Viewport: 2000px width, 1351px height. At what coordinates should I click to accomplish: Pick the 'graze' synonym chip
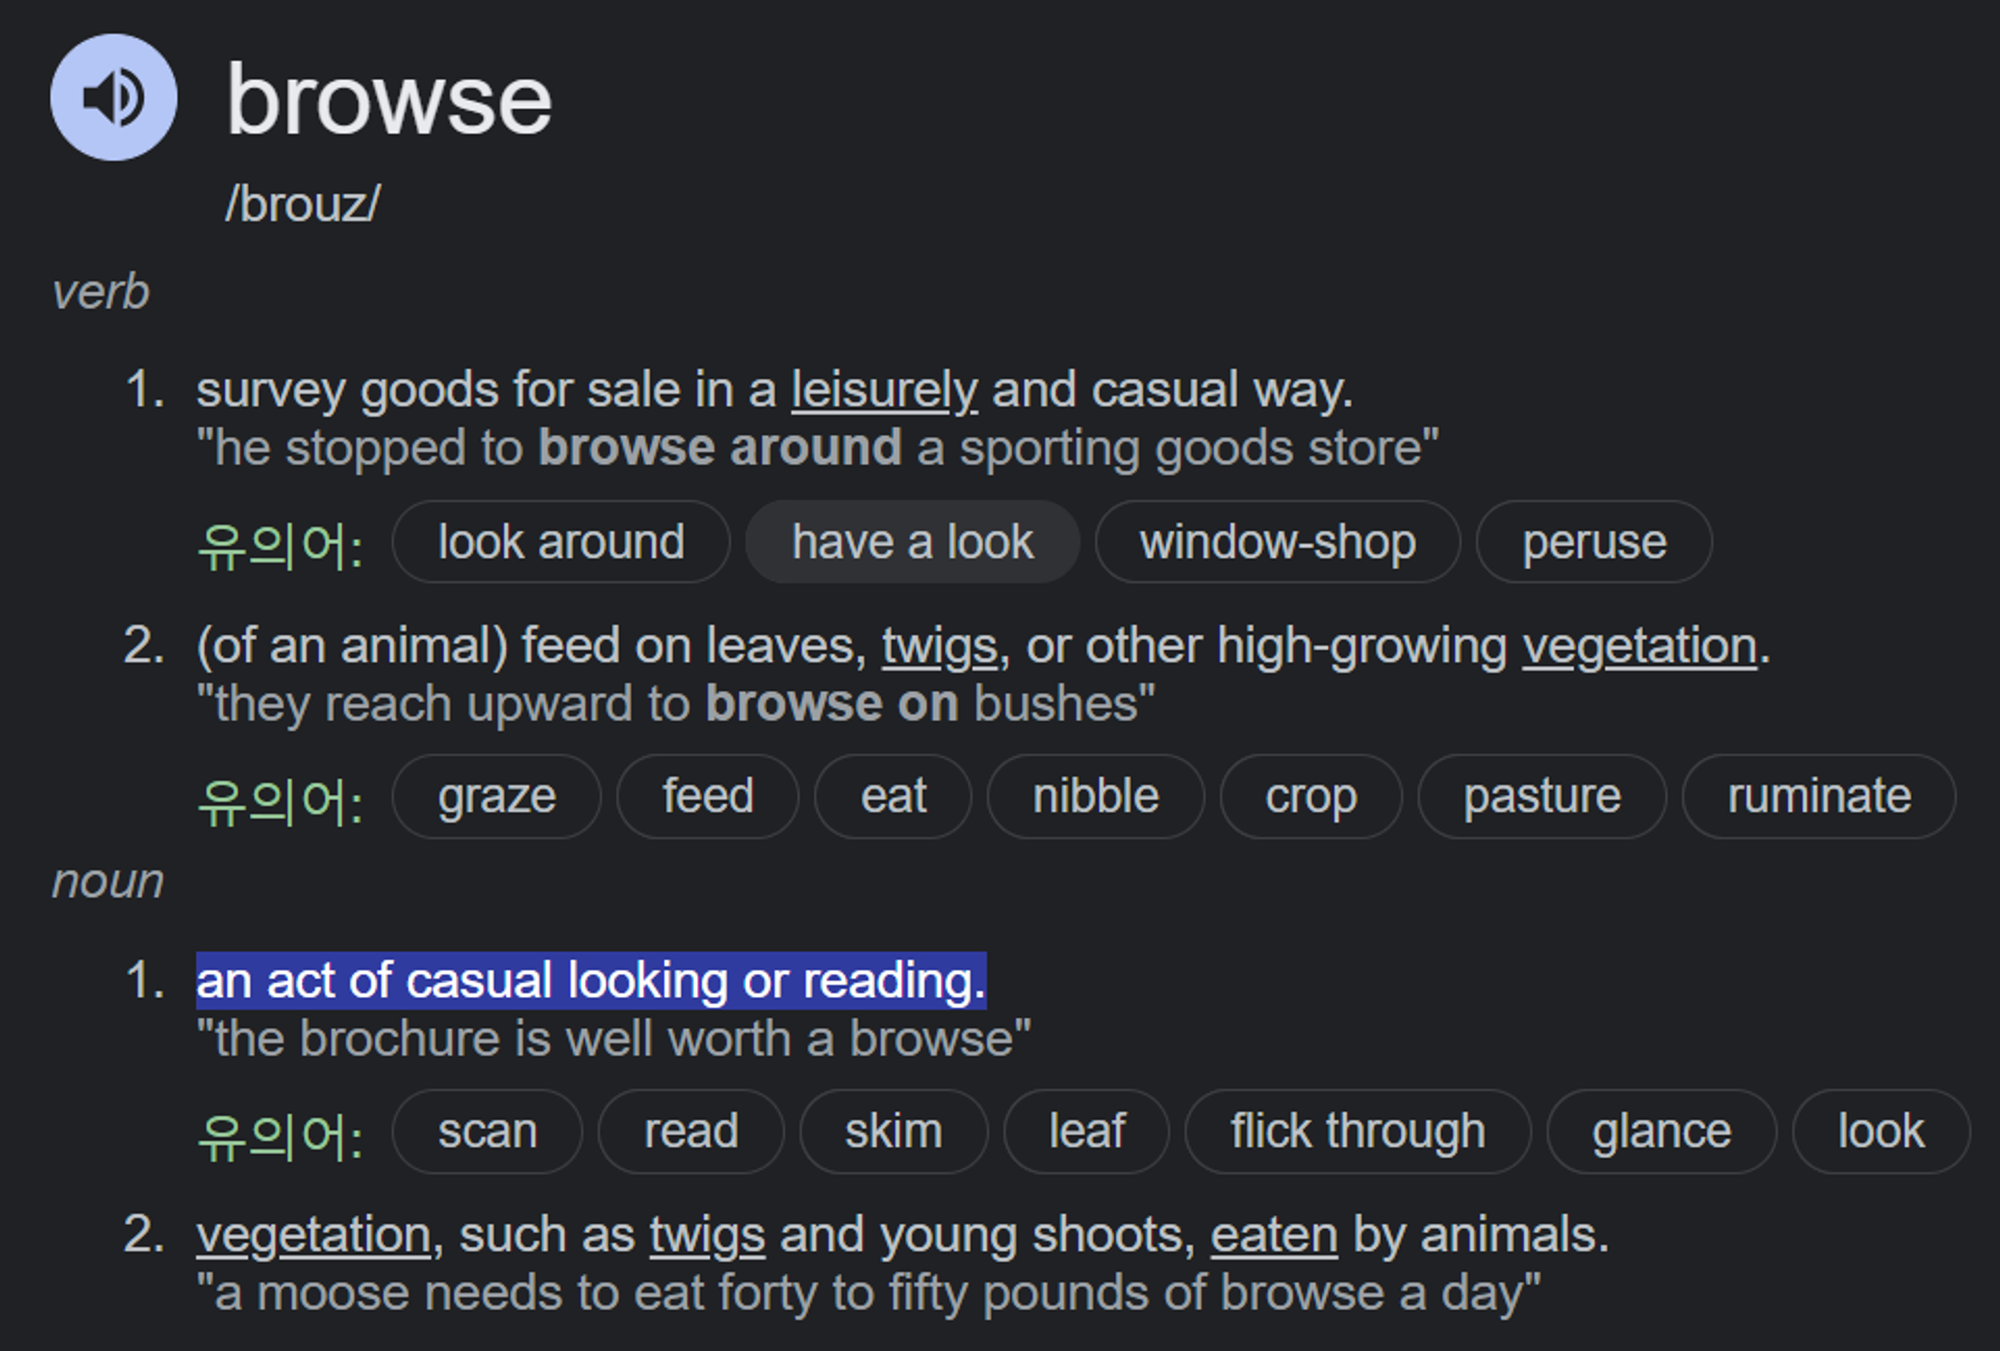(x=496, y=797)
